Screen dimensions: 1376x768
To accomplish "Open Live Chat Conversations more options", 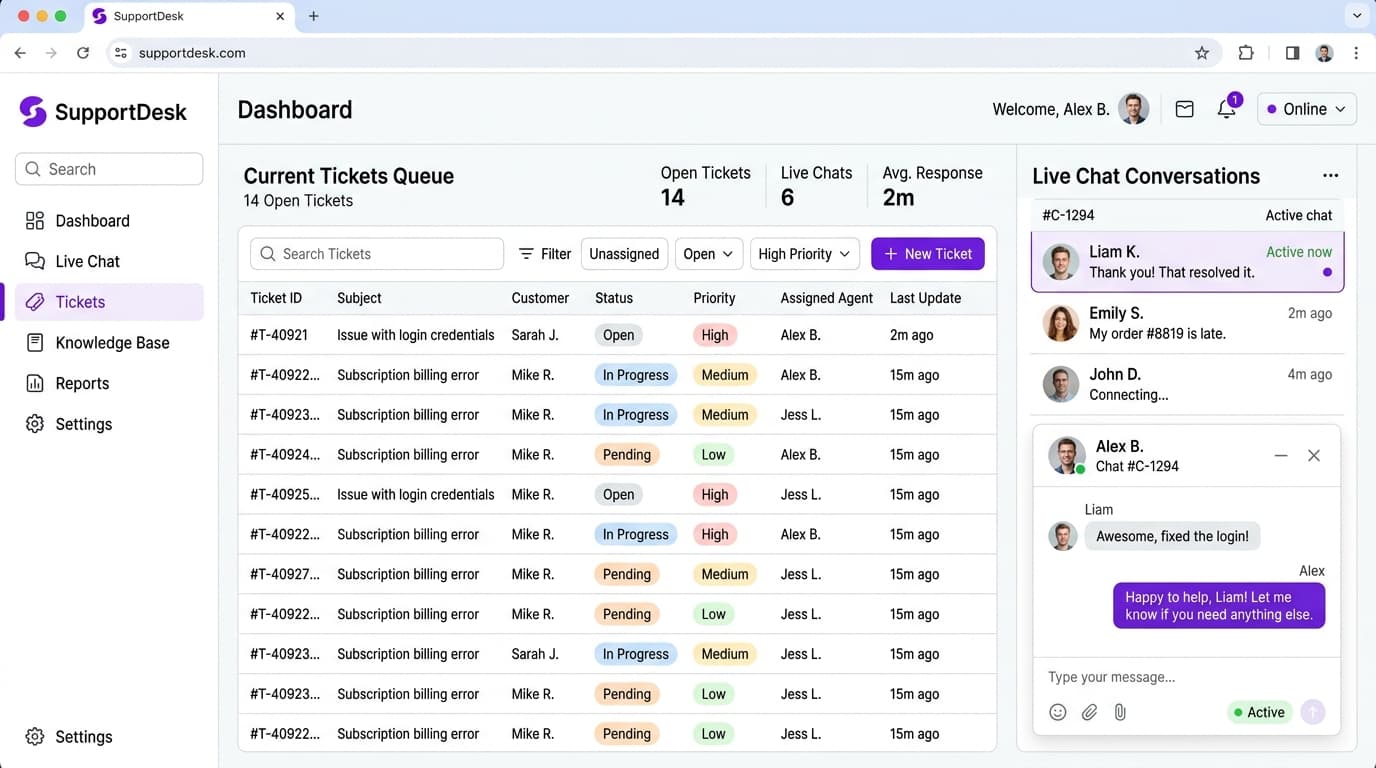I will (x=1330, y=175).
